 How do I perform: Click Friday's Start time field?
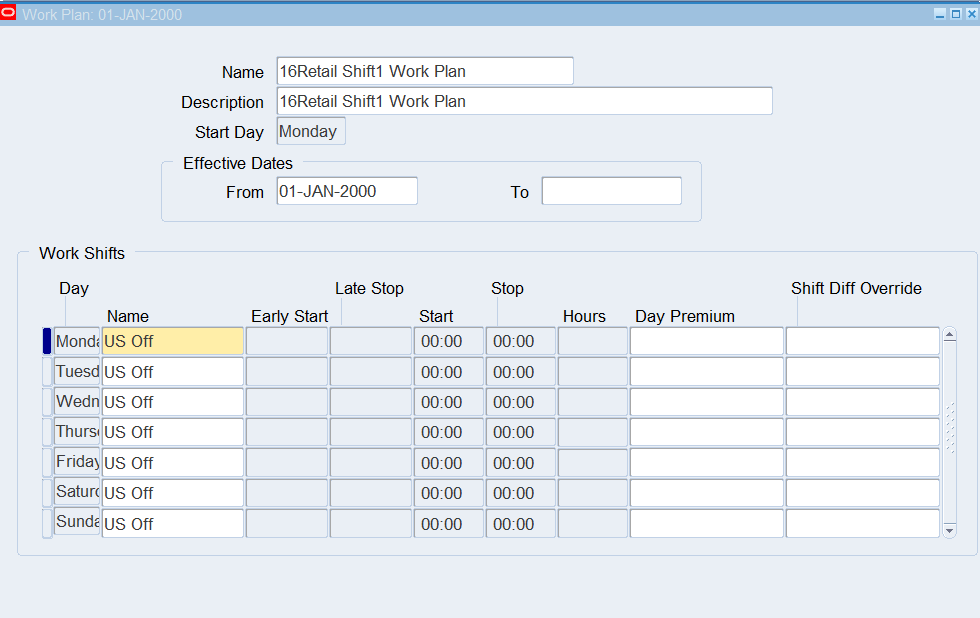pyautogui.click(x=448, y=463)
